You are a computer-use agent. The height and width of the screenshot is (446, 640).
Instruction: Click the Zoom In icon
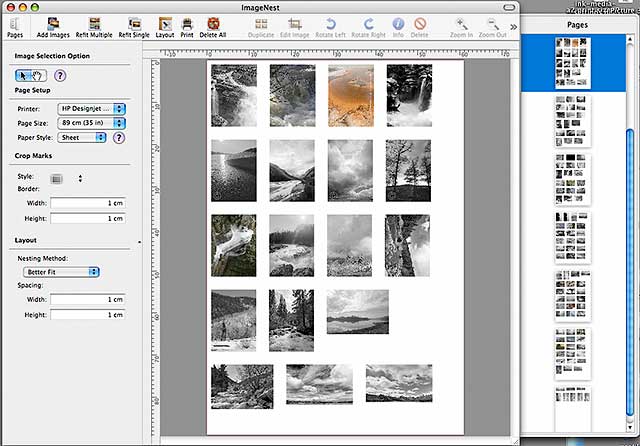461,27
